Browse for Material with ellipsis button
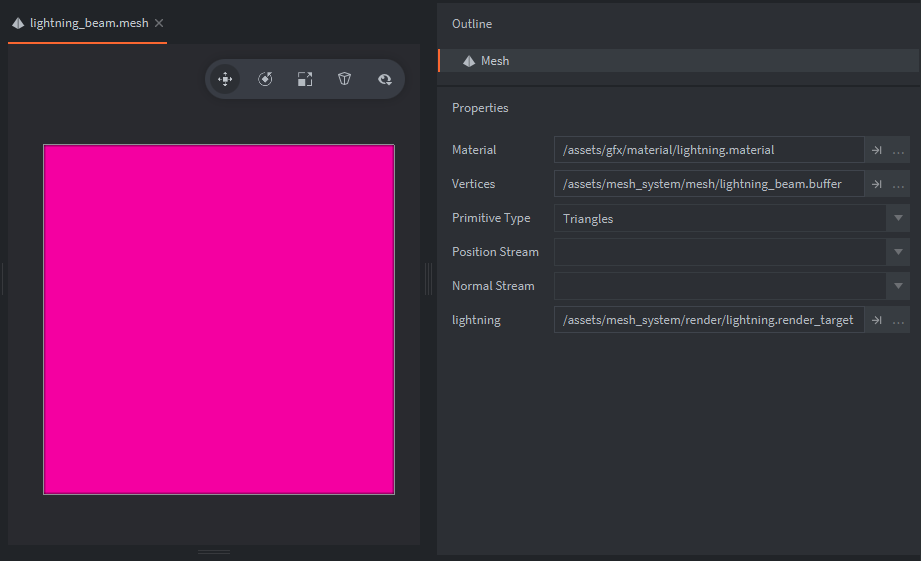This screenshot has height=561, width=921. pyautogui.click(x=898, y=150)
